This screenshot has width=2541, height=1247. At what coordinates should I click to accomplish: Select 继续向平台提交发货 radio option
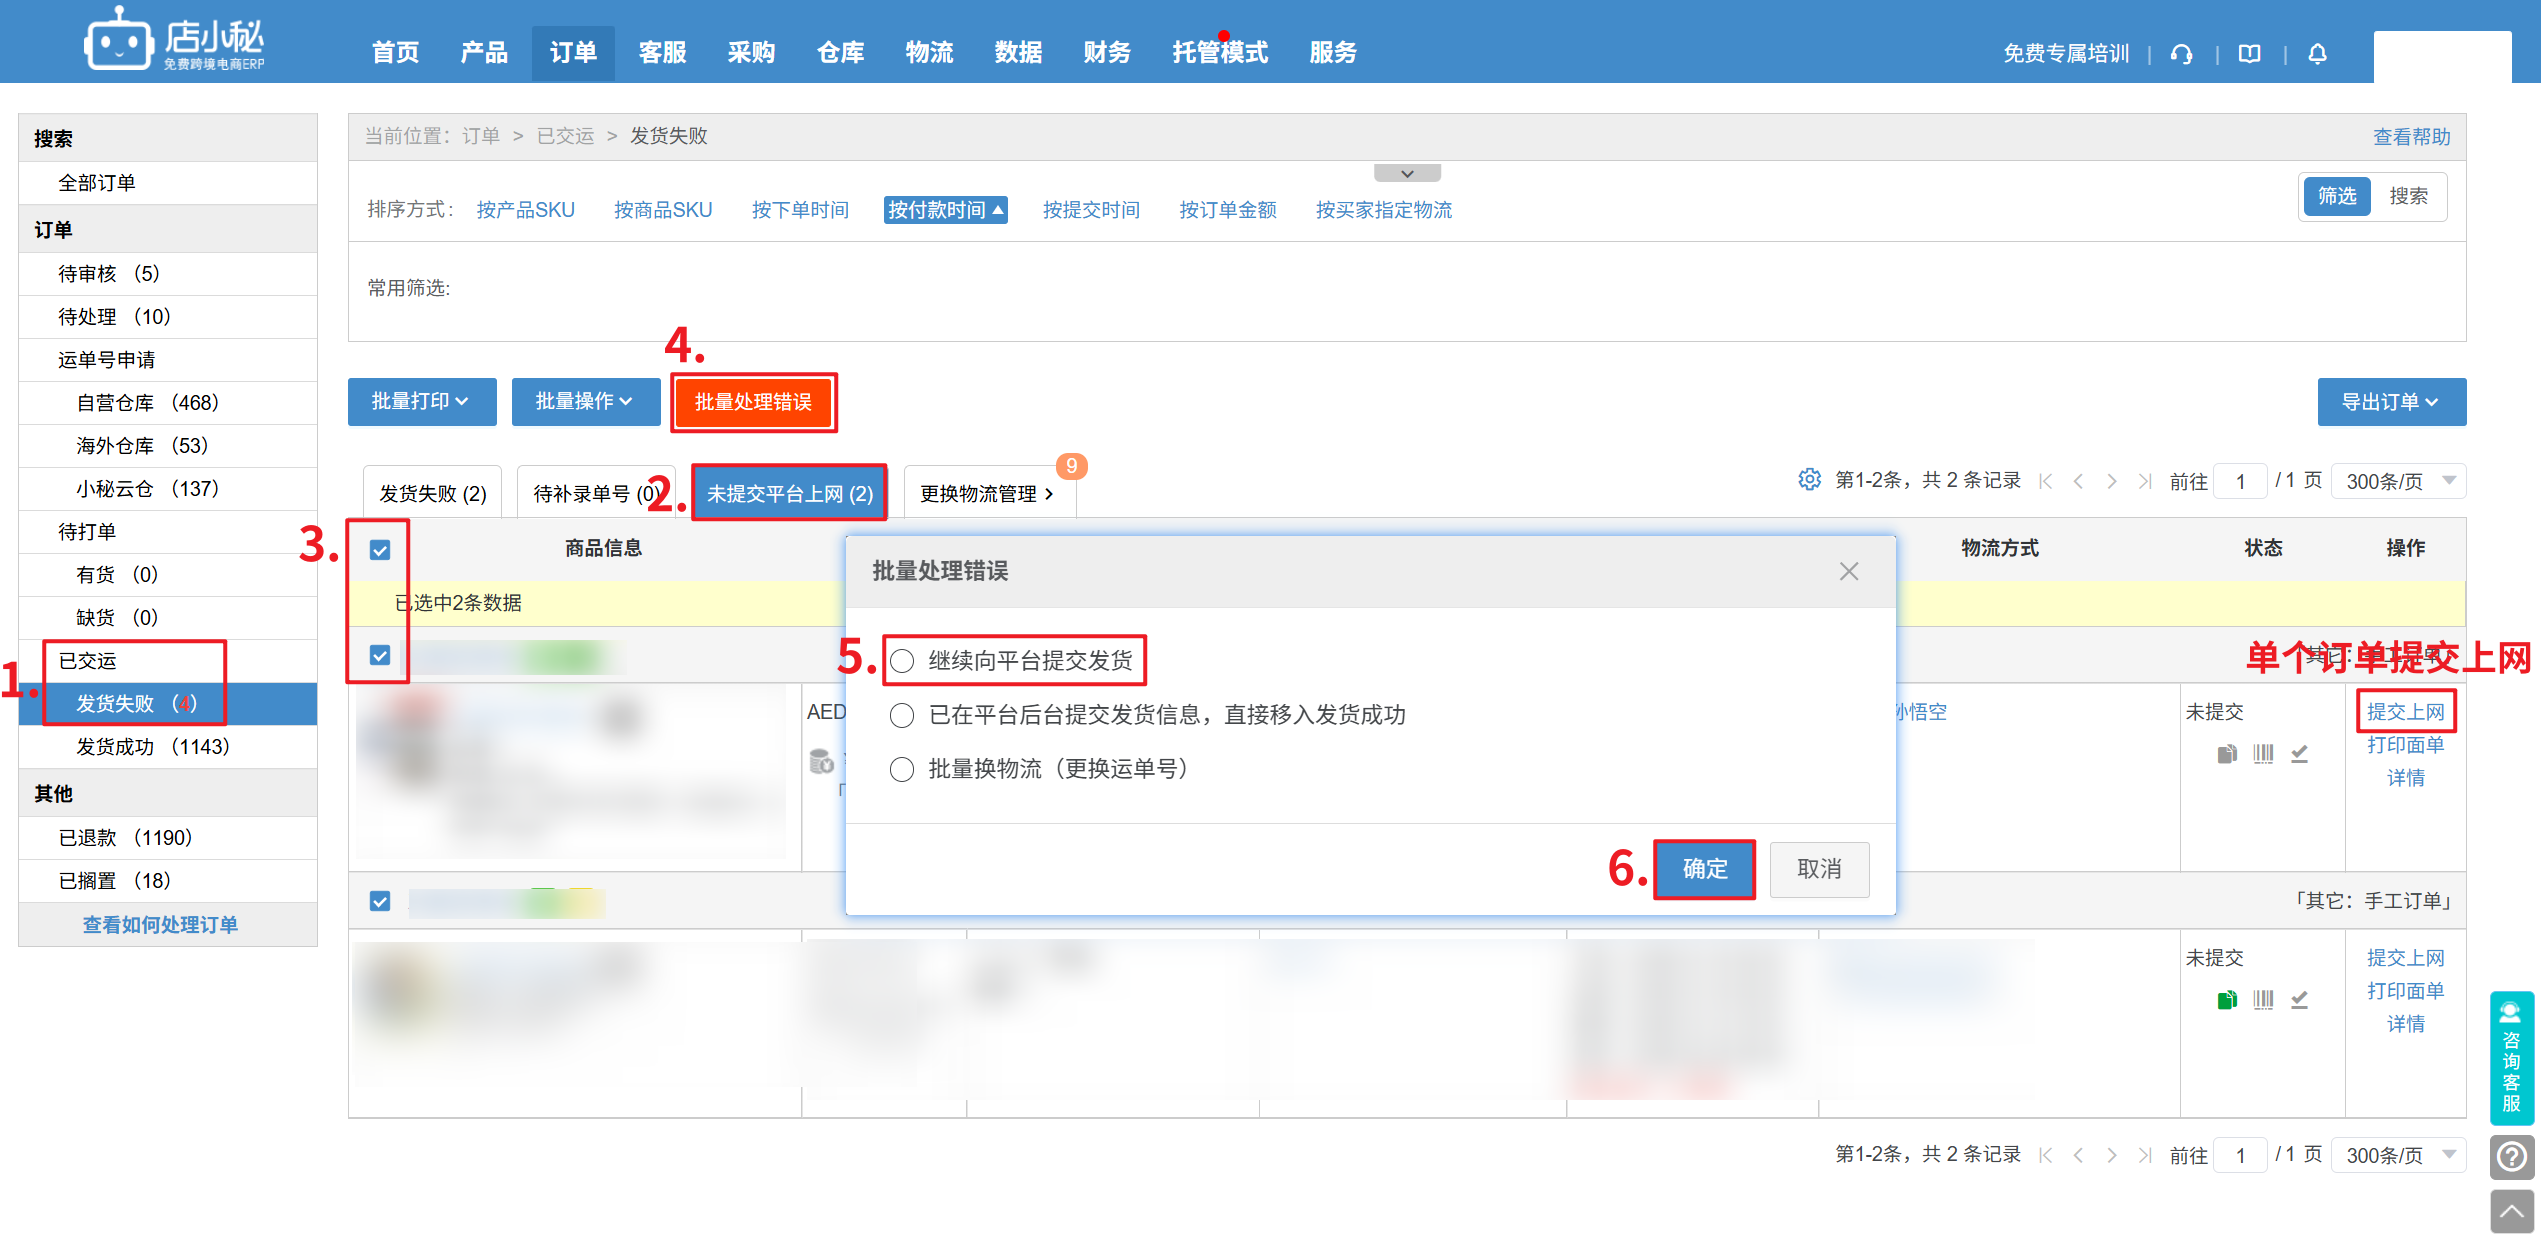click(x=902, y=661)
